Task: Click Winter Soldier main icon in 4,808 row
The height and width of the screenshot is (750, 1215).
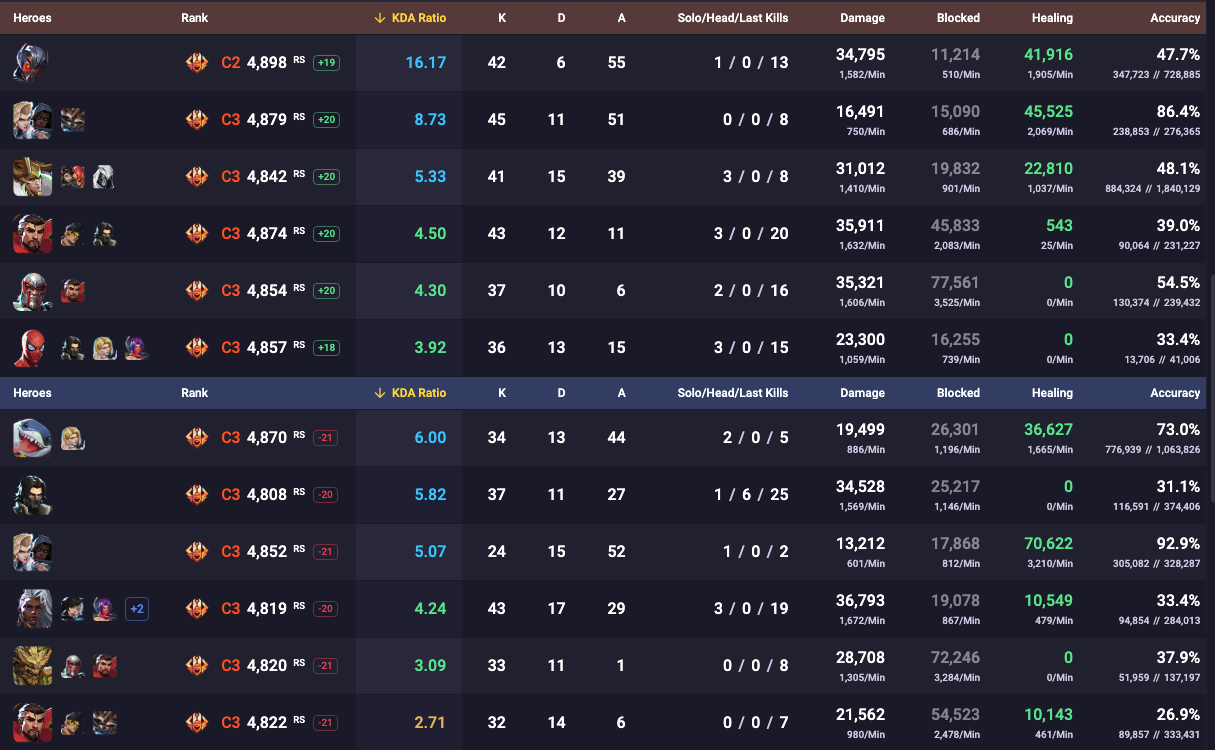Action: coord(32,495)
